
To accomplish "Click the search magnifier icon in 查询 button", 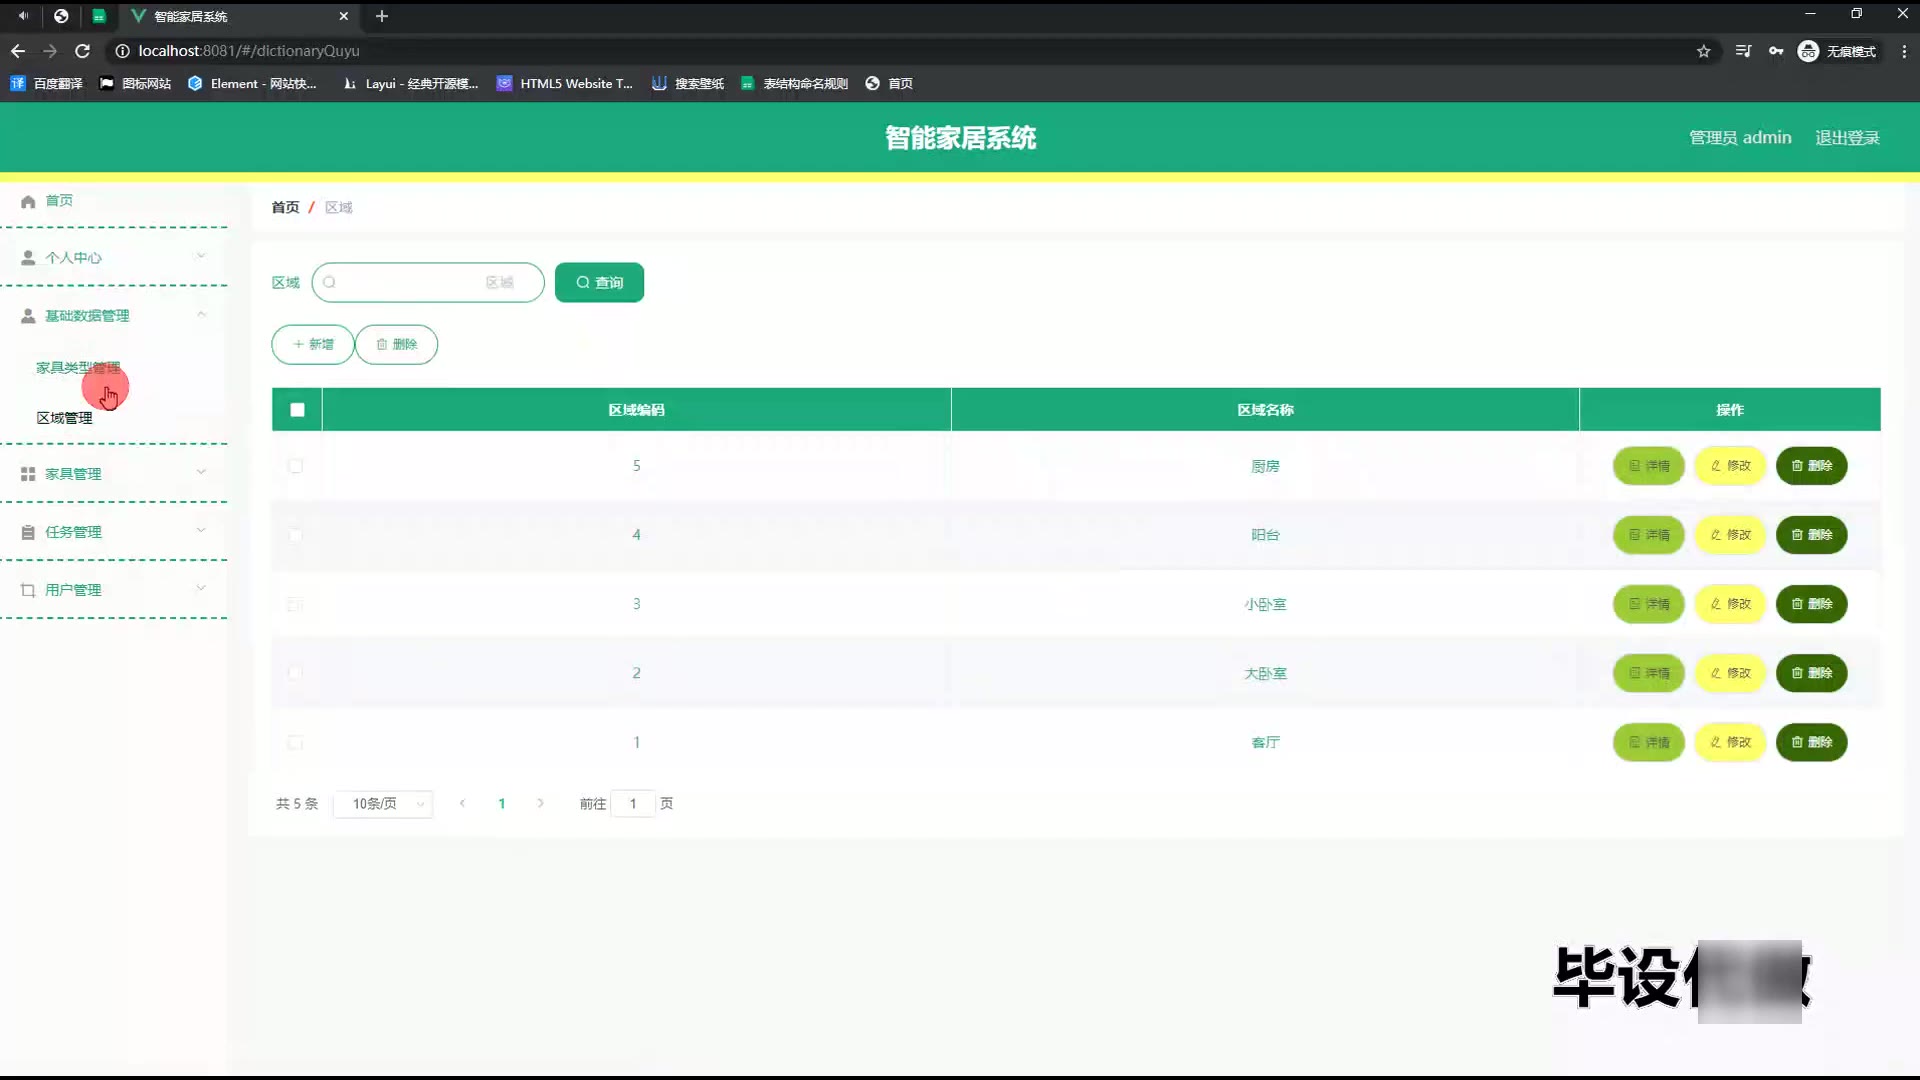I will [x=583, y=283].
